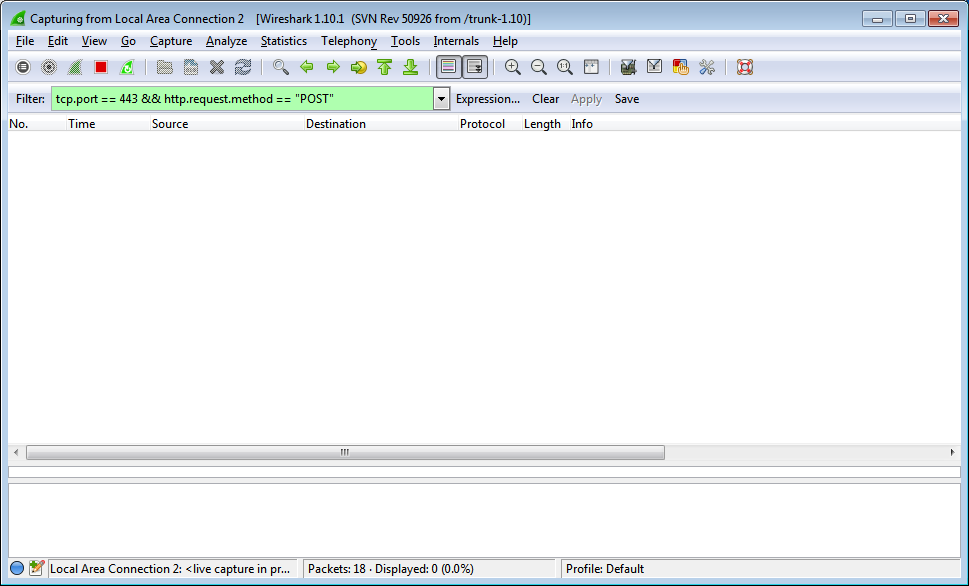
Task: Open the Capture menu
Action: click(171, 41)
